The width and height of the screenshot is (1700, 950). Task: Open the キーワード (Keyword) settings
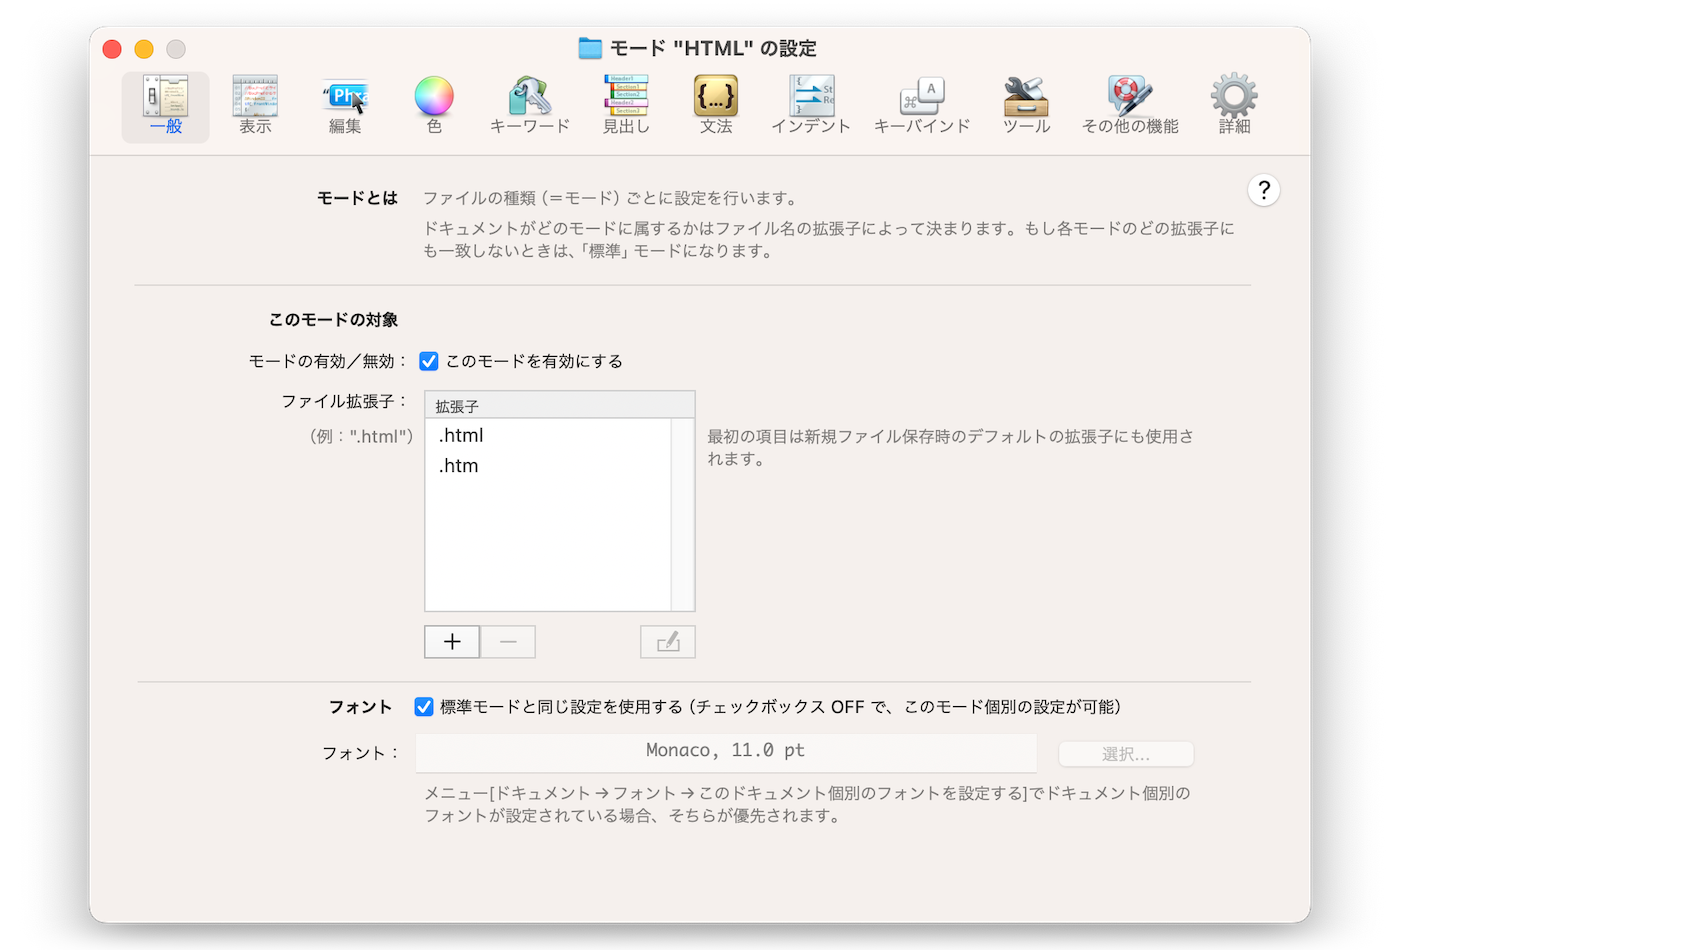[529, 105]
